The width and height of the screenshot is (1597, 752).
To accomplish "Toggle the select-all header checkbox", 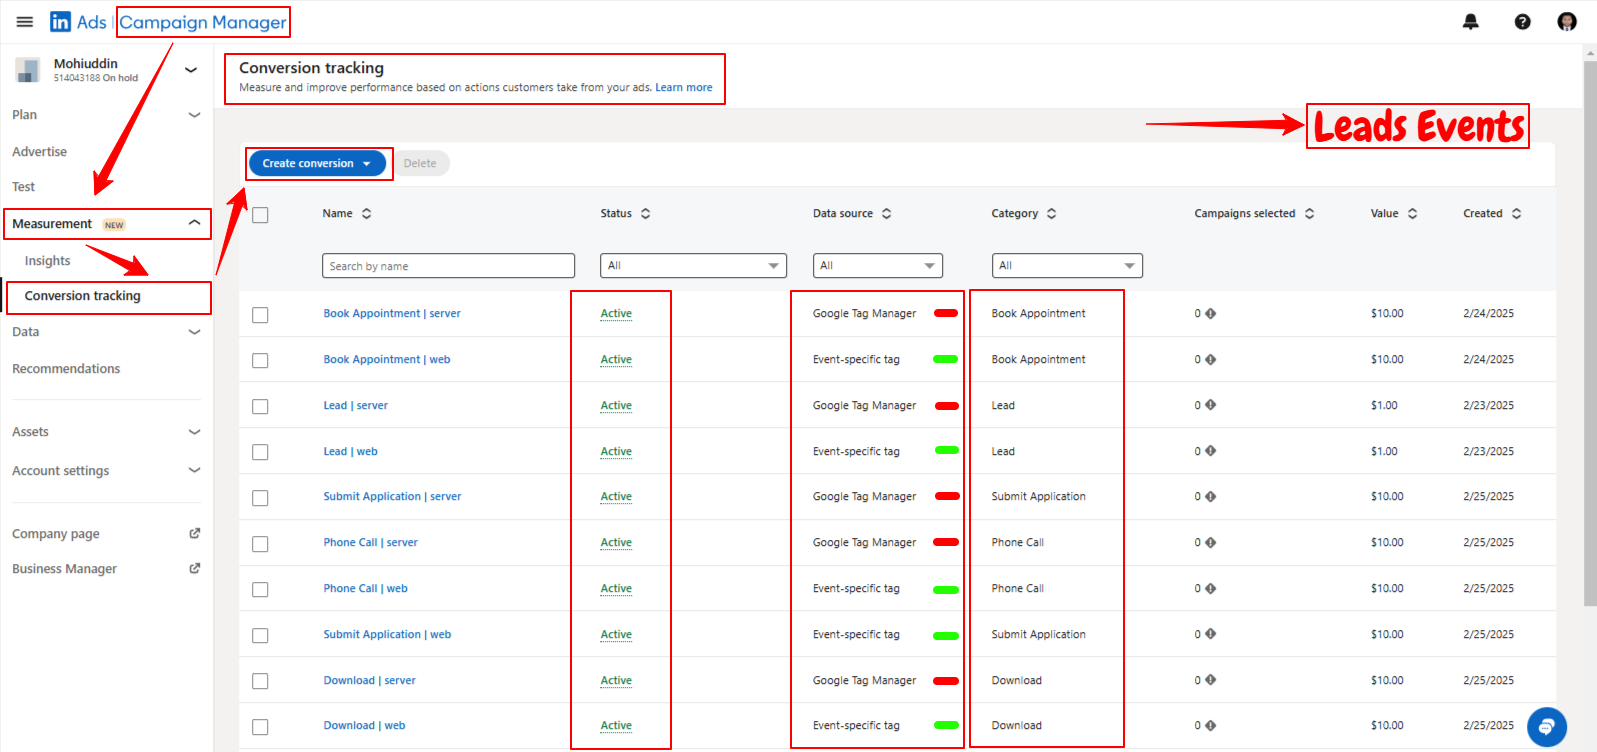I will (x=261, y=215).
